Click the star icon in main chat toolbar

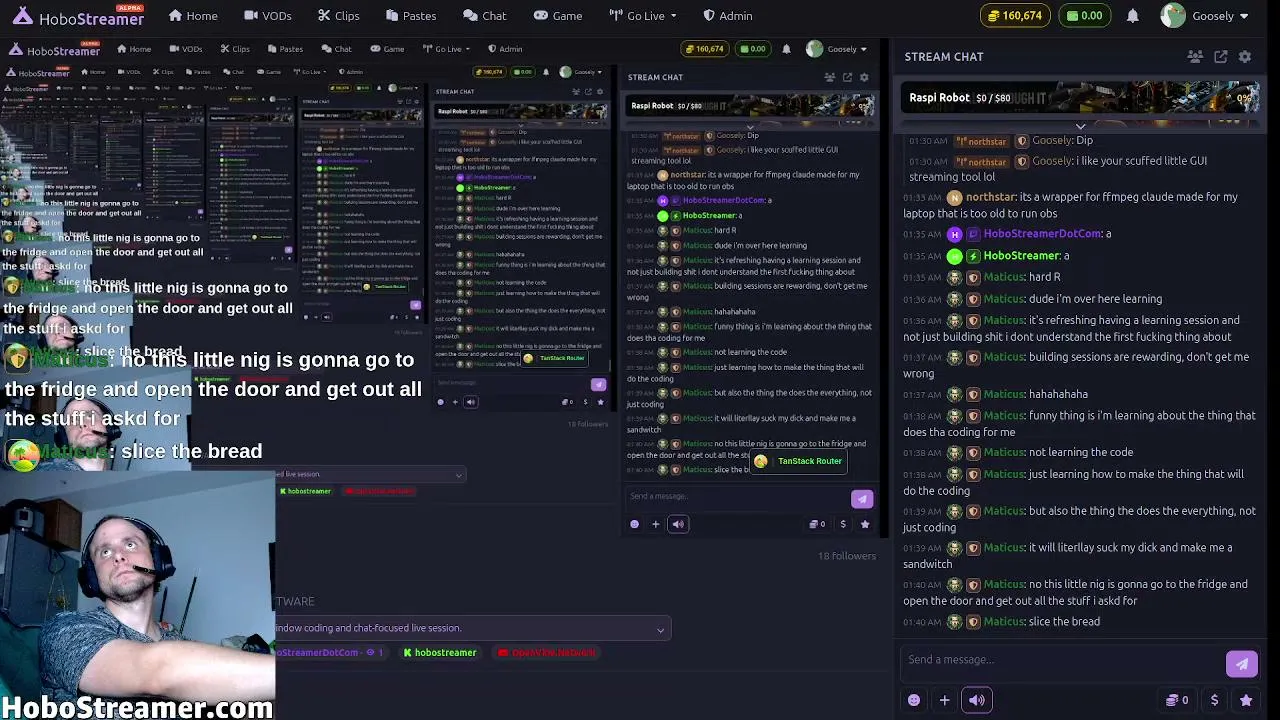point(1246,700)
